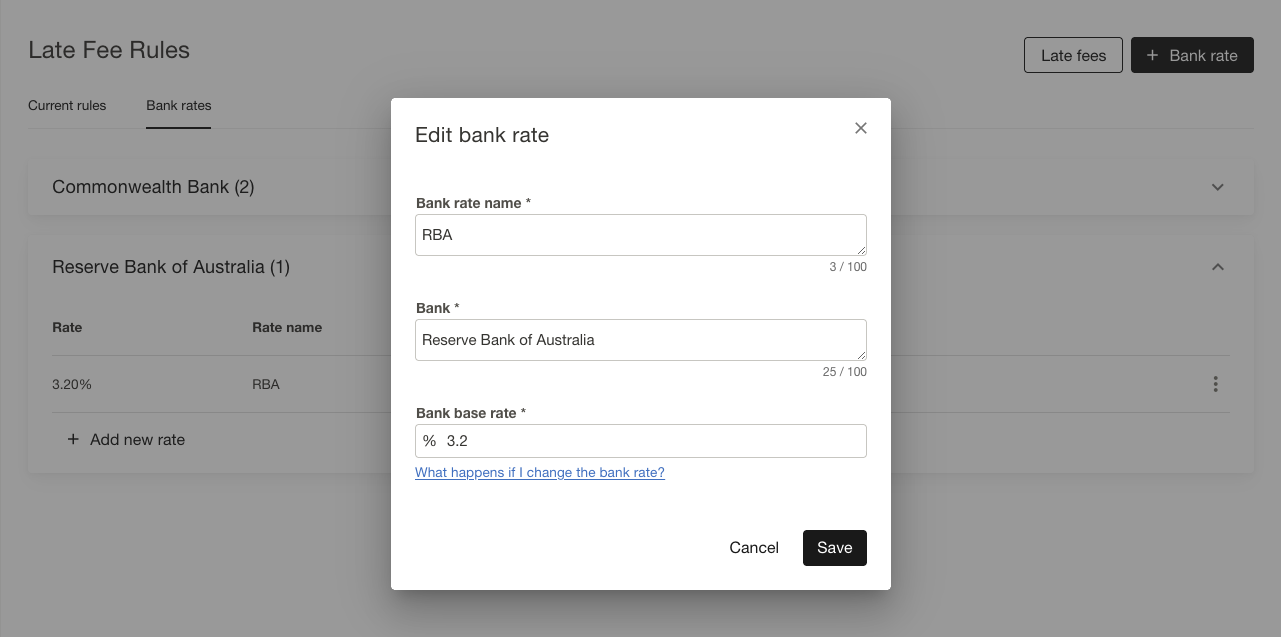Grab the resize handle of Bank rate name field
1281x637 pixels.
pyautogui.click(x=860, y=249)
